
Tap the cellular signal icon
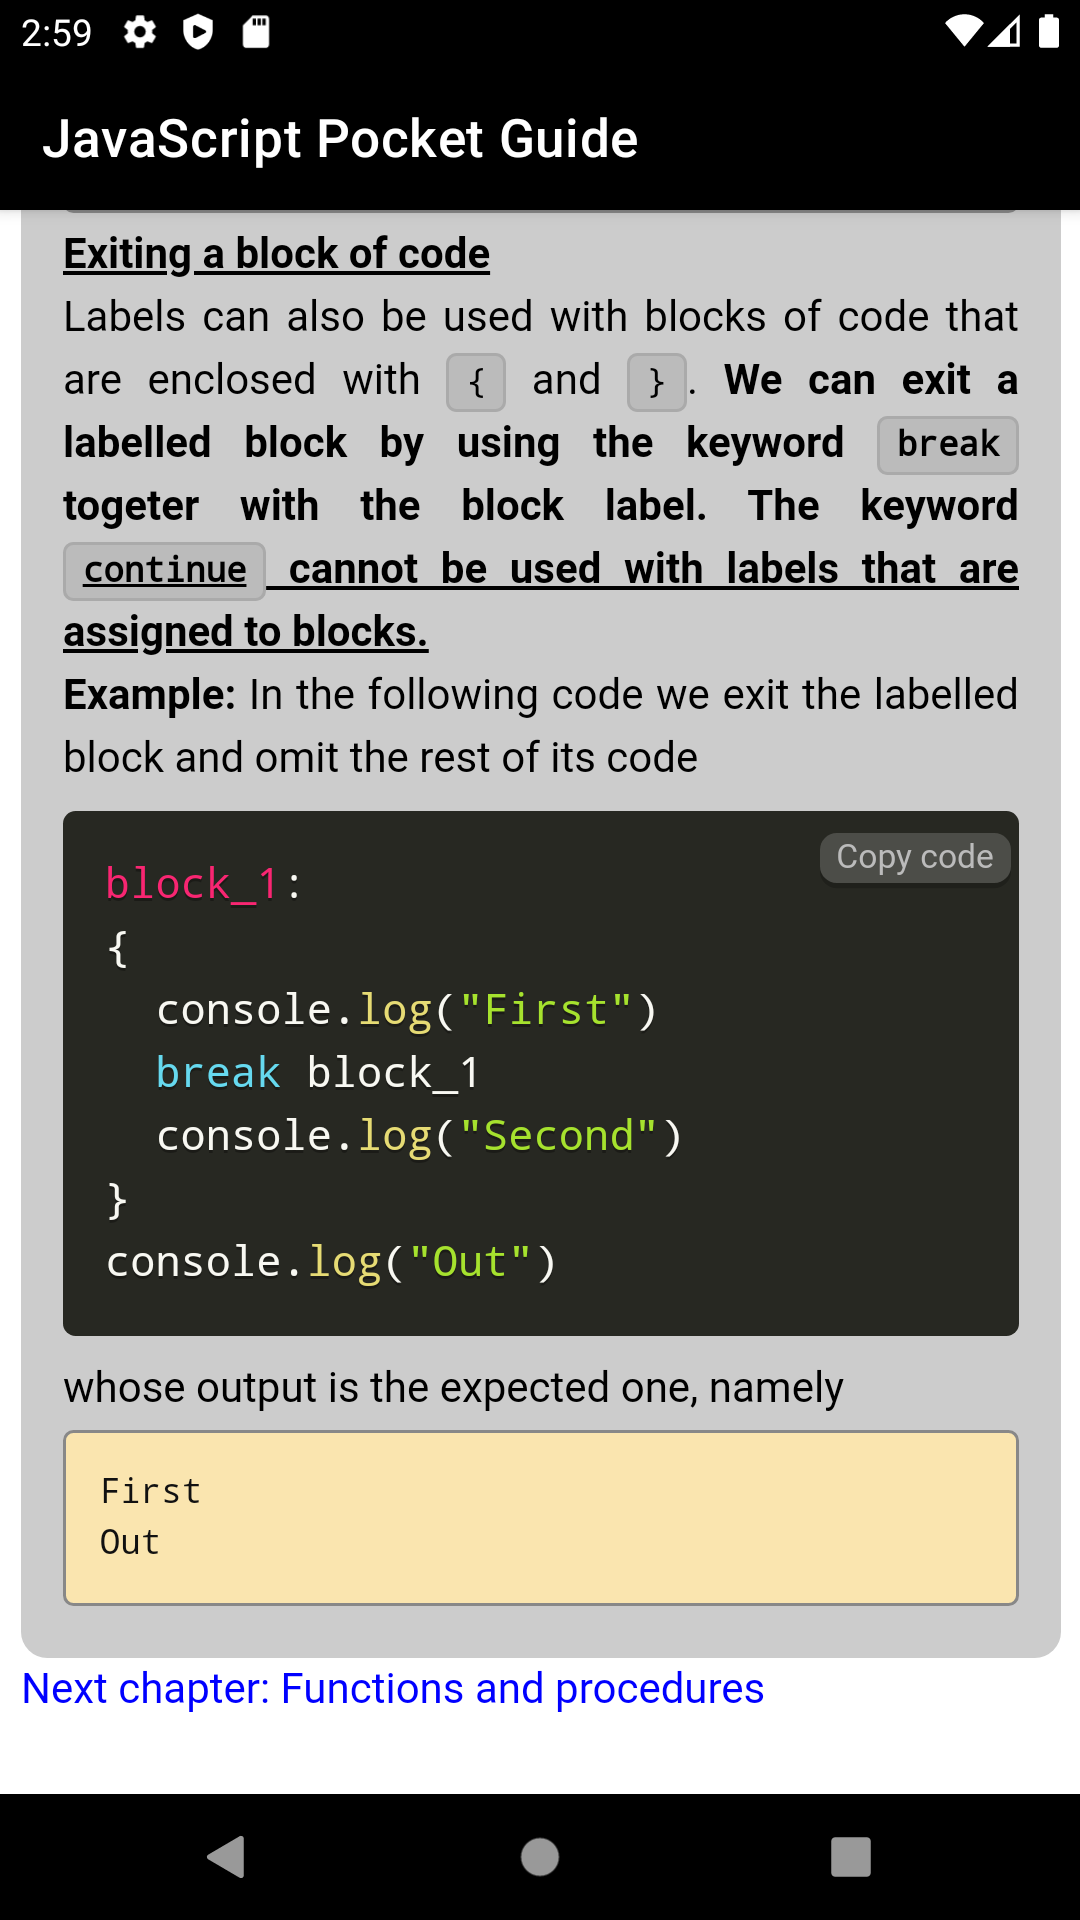pyautogui.click(x=1005, y=32)
